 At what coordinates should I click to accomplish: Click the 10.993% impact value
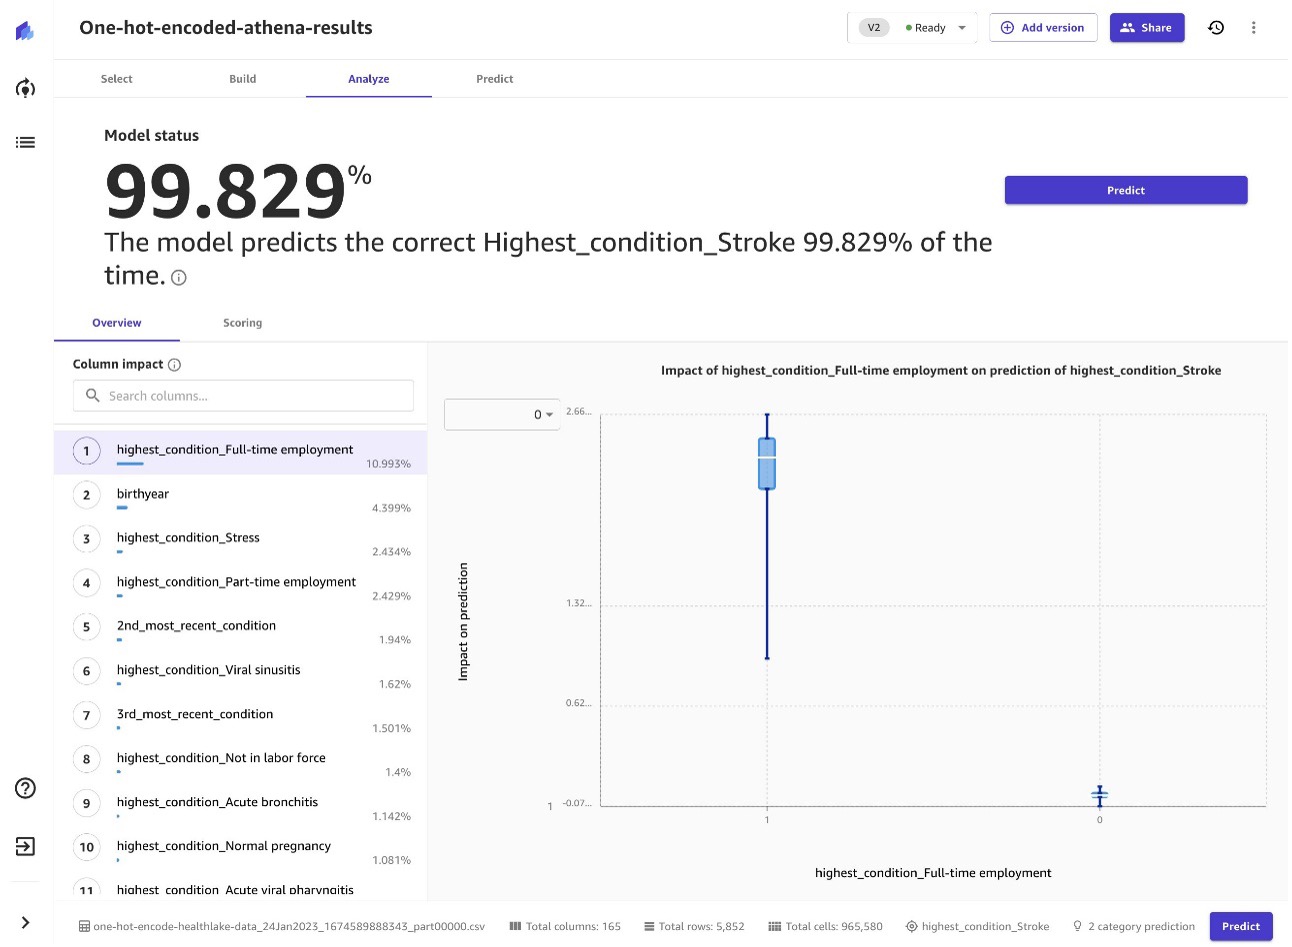[x=388, y=464]
